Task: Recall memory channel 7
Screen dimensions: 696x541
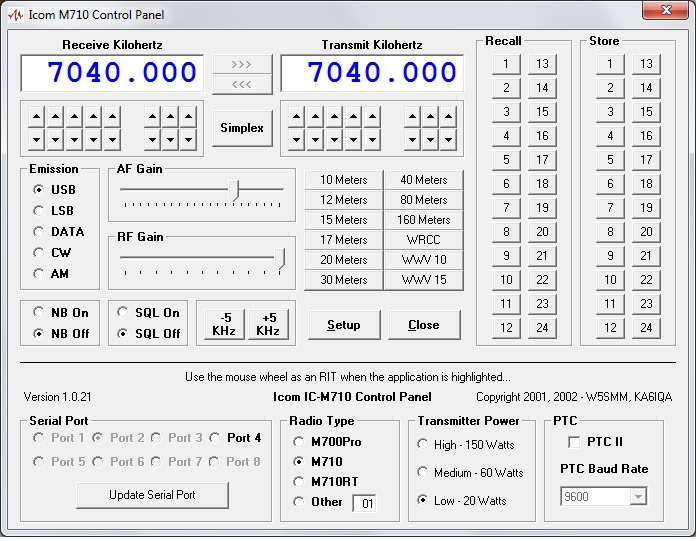Action: pos(506,208)
